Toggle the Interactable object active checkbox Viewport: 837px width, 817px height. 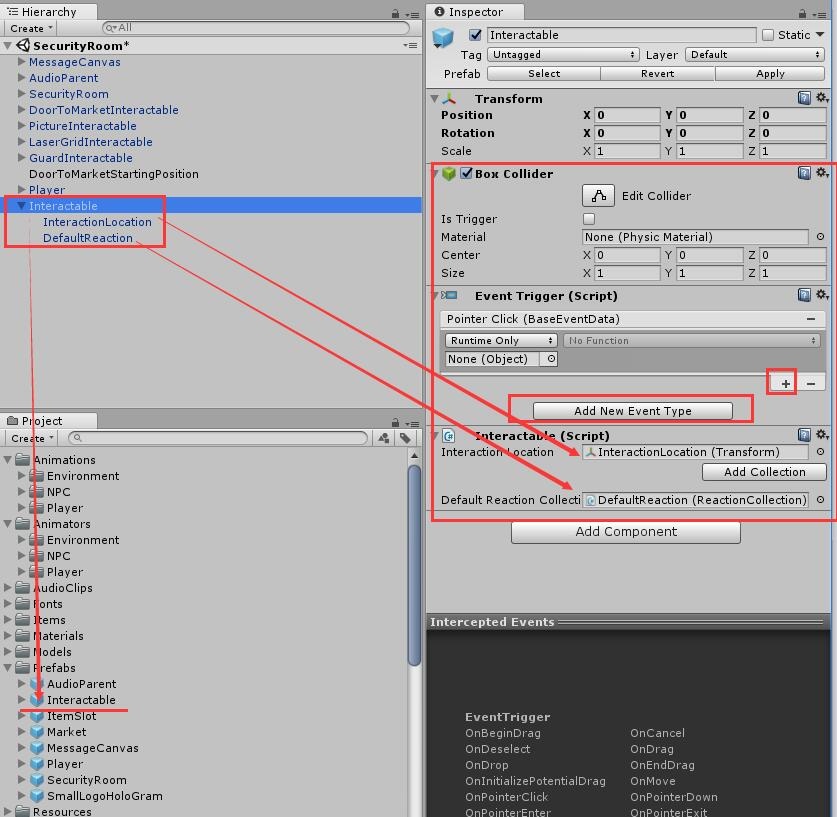[475, 35]
